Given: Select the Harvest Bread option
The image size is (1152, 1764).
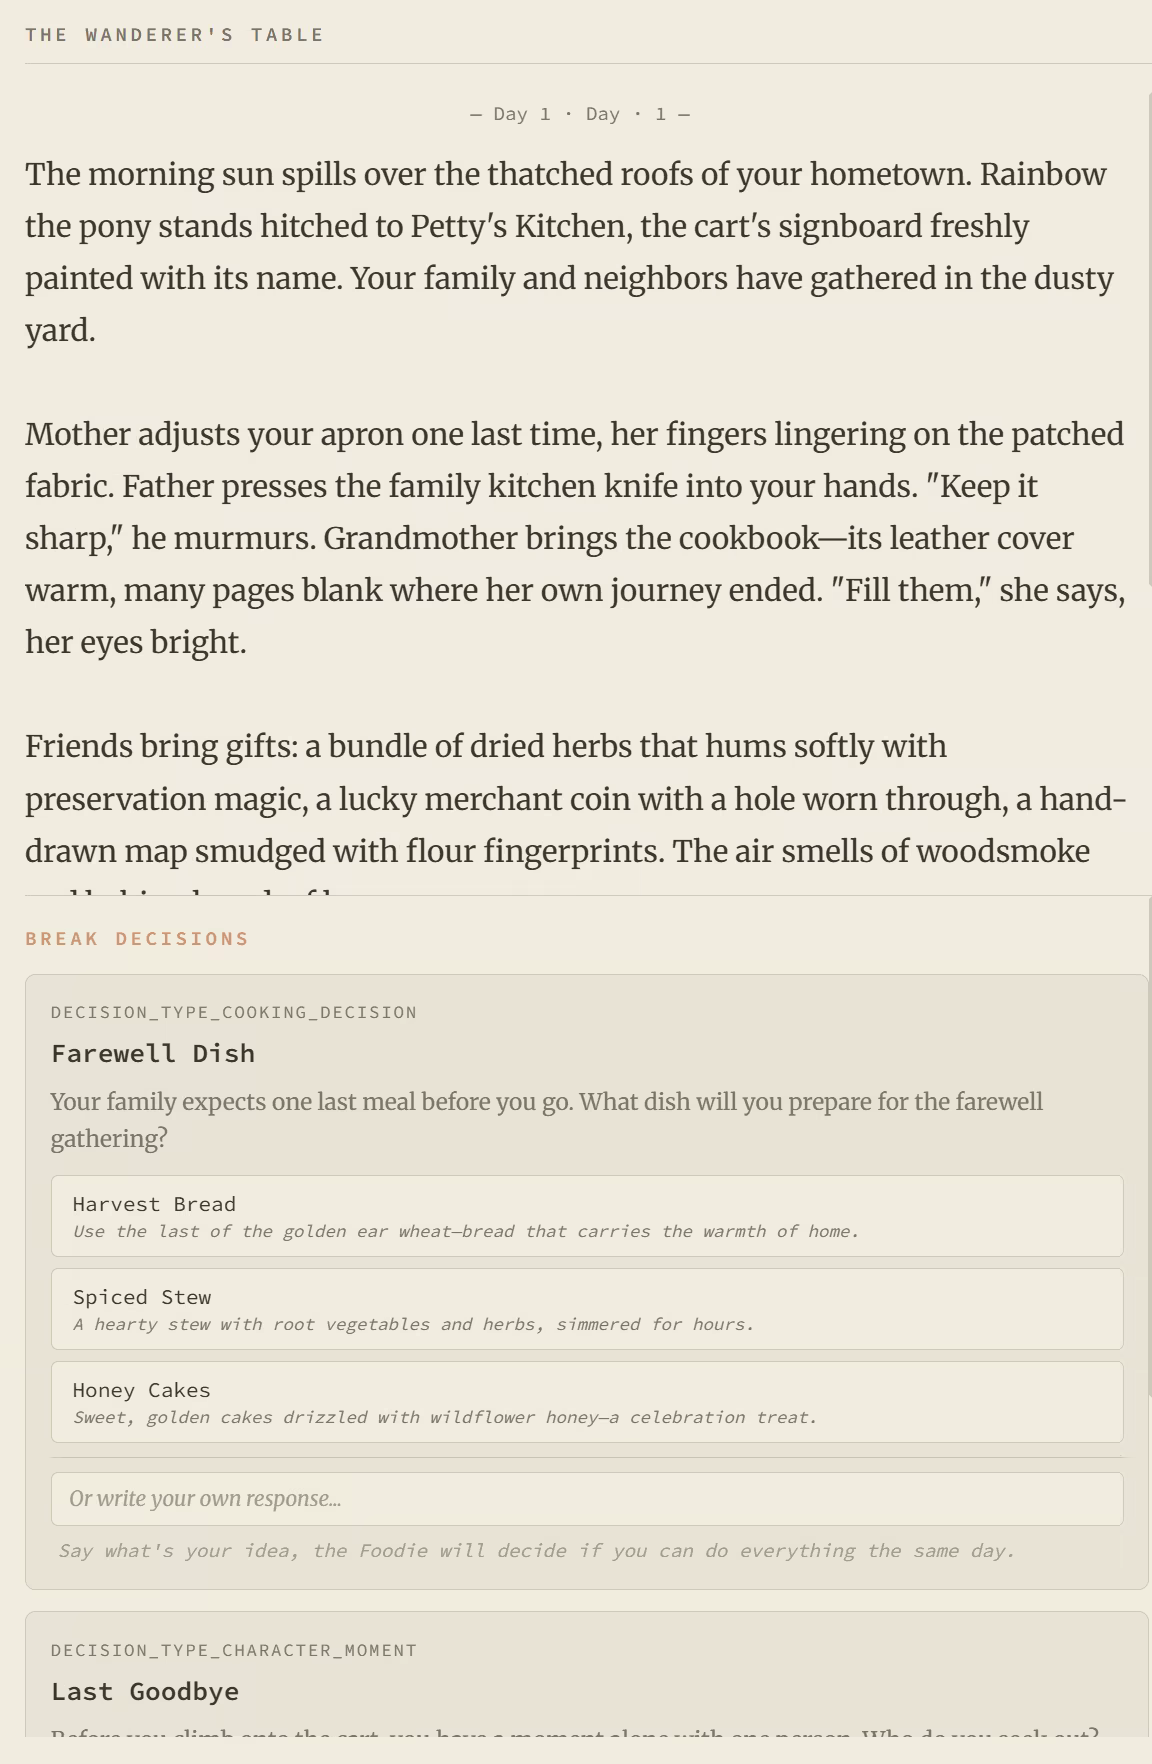Looking at the screenshot, I should coord(586,1215).
